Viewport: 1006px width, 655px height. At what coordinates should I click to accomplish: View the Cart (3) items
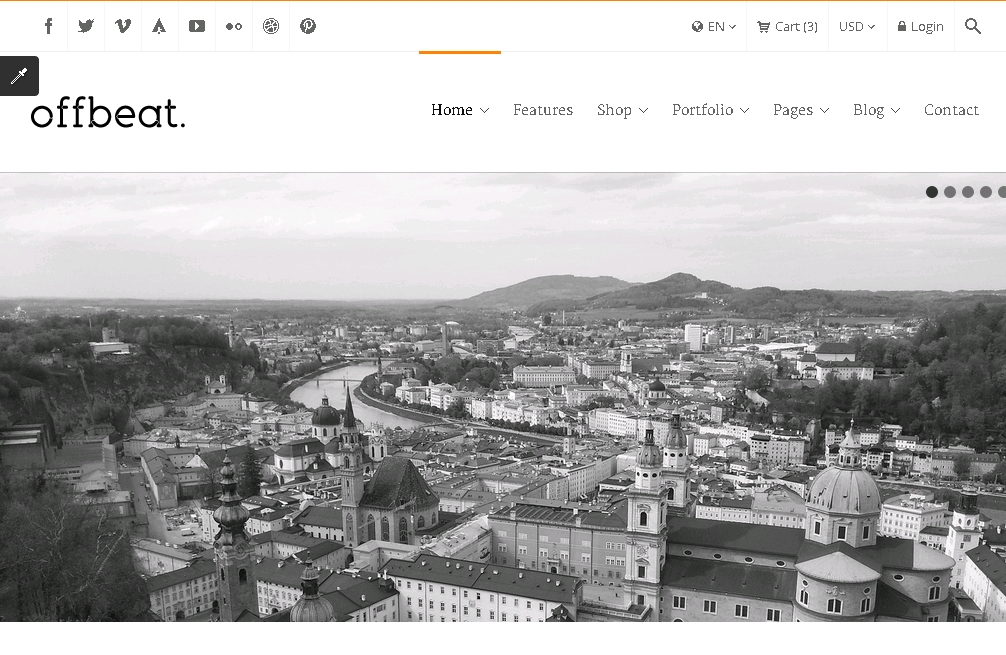[787, 27]
